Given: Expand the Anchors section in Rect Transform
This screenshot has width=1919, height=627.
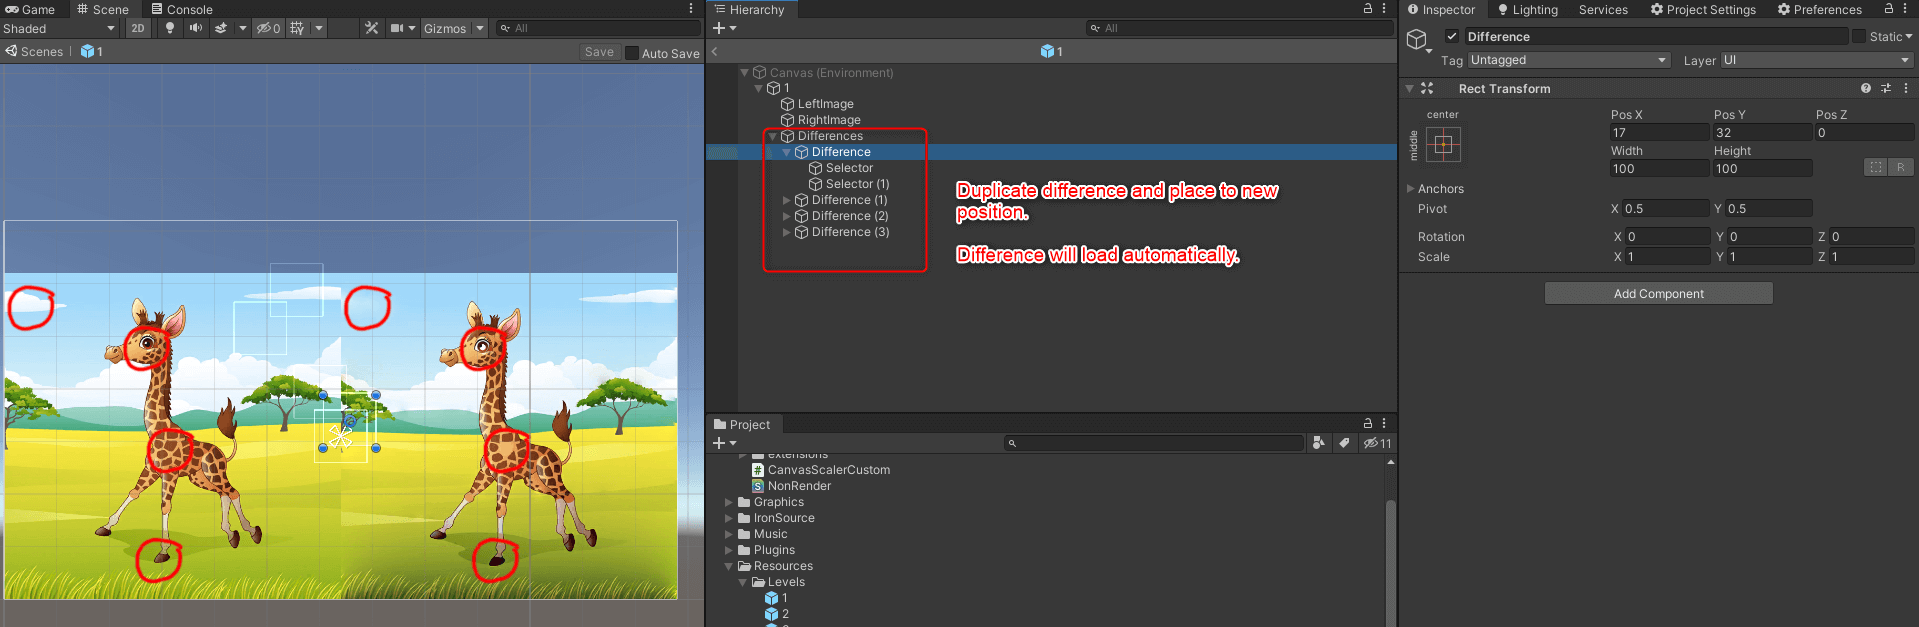Looking at the screenshot, I should [x=1411, y=188].
